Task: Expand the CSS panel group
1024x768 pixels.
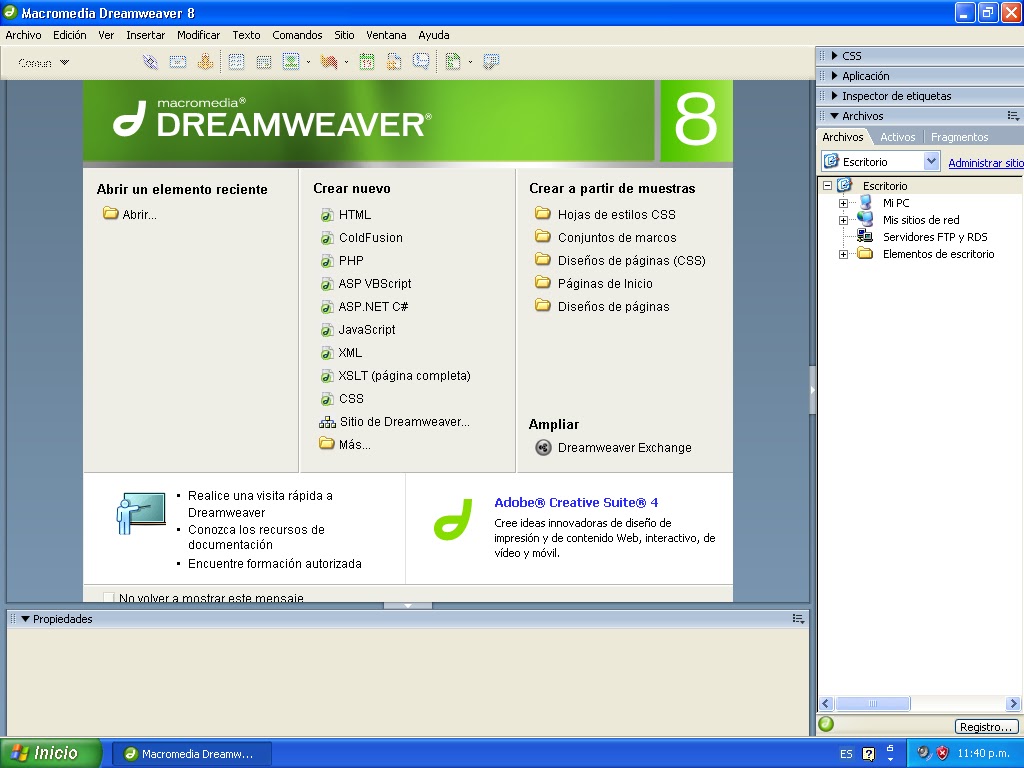Action: click(835, 56)
